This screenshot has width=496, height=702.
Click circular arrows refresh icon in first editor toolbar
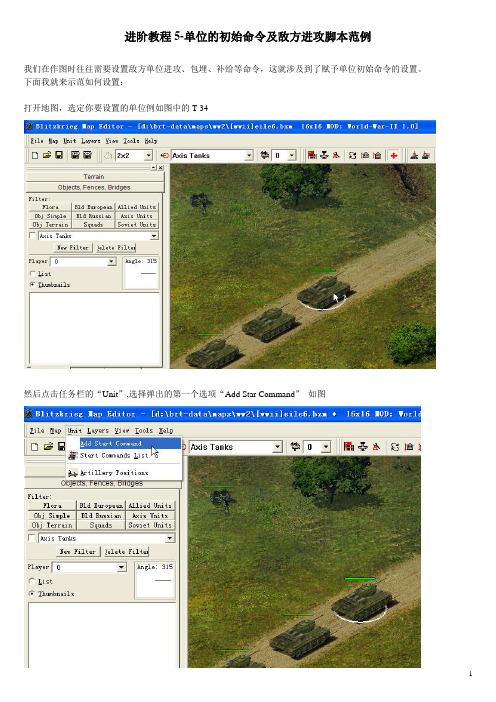click(x=352, y=155)
